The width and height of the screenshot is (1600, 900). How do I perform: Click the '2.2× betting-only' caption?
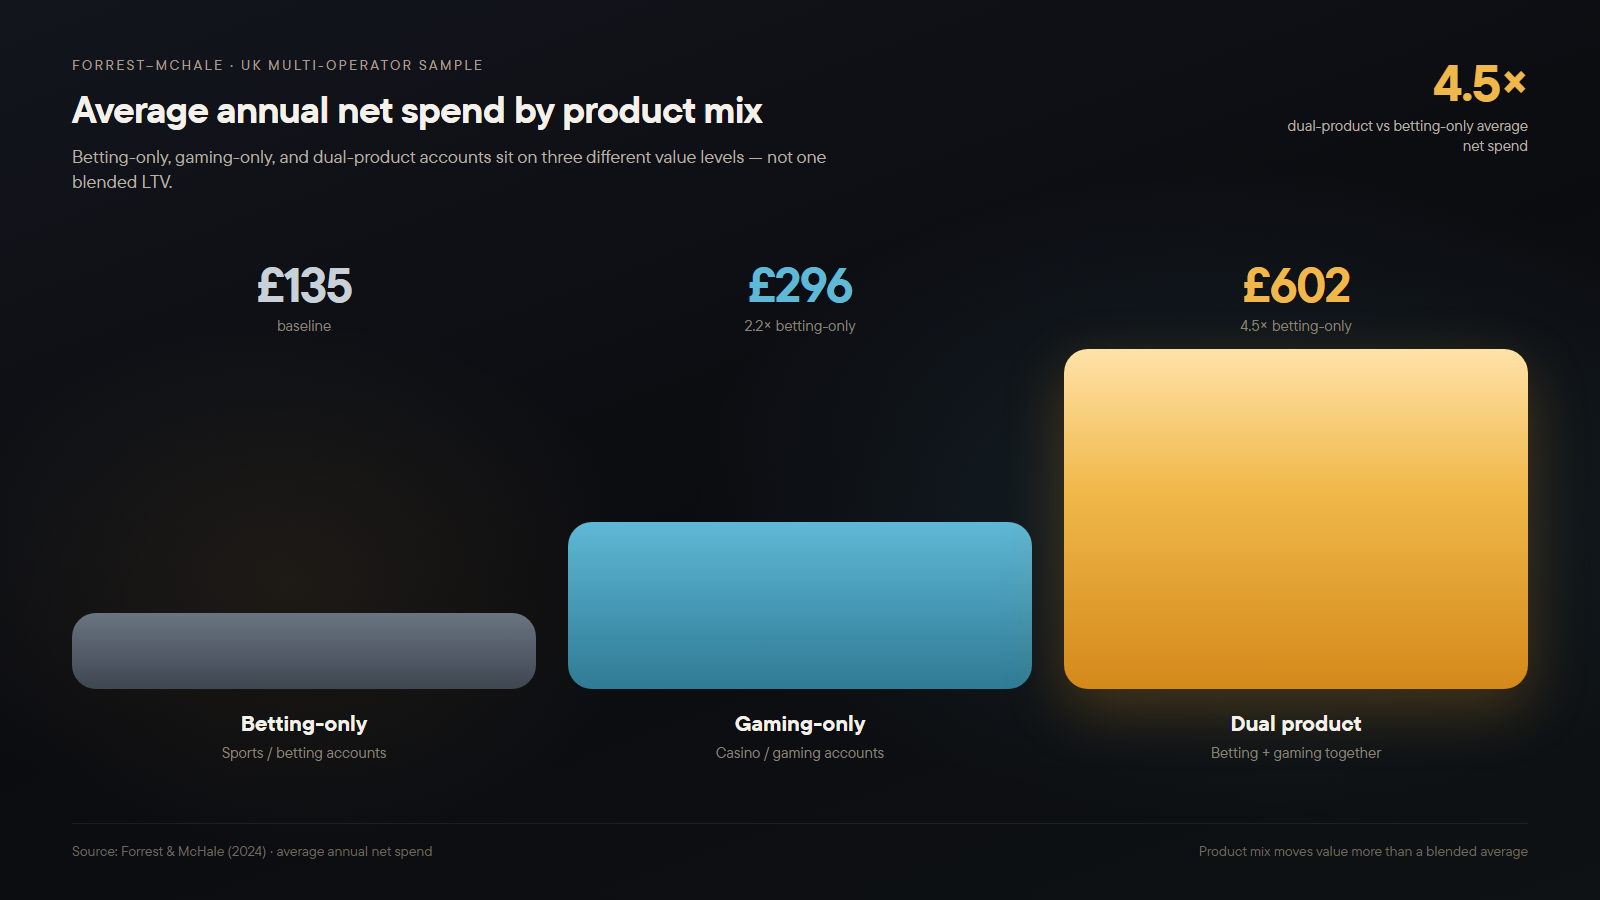point(800,326)
